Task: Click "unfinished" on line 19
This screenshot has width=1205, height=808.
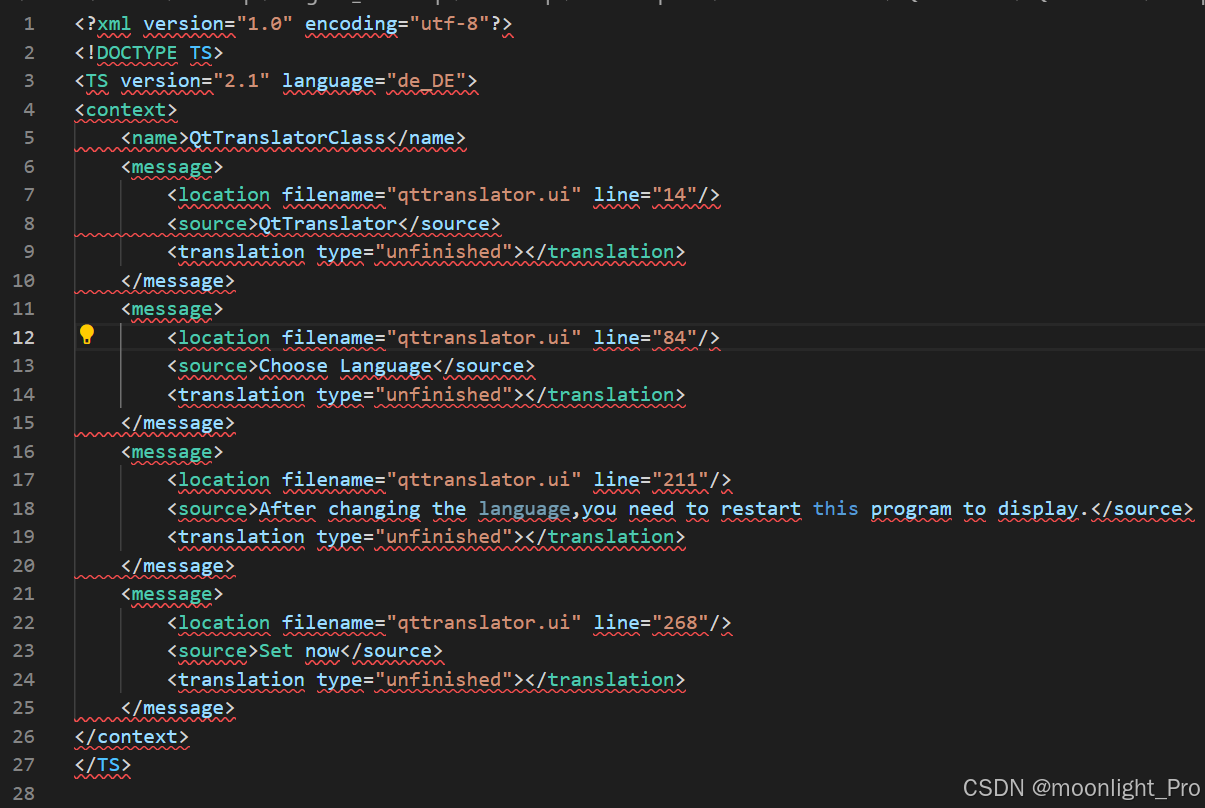Action: (444, 536)
